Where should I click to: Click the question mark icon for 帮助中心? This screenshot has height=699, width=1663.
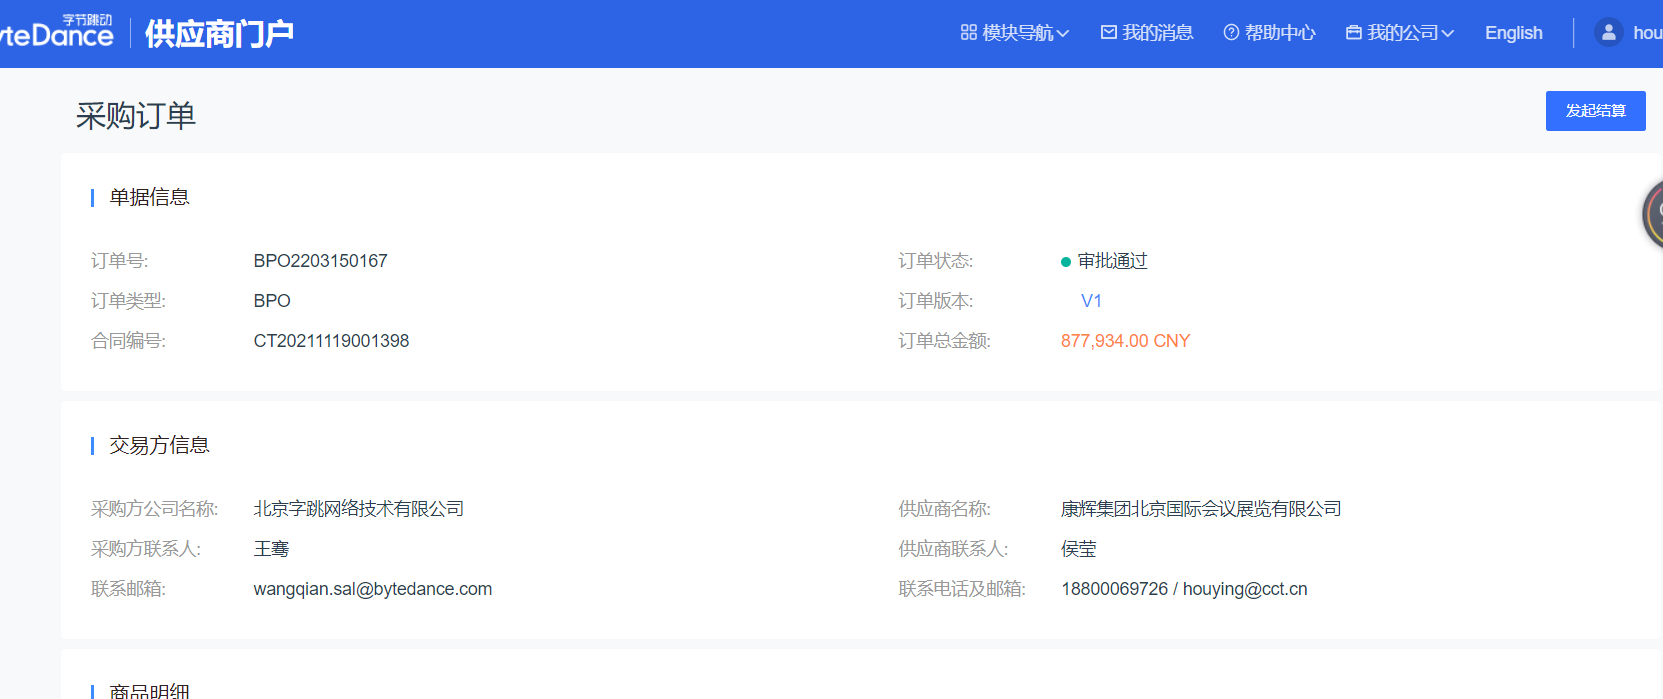(x=1231, y=33)
